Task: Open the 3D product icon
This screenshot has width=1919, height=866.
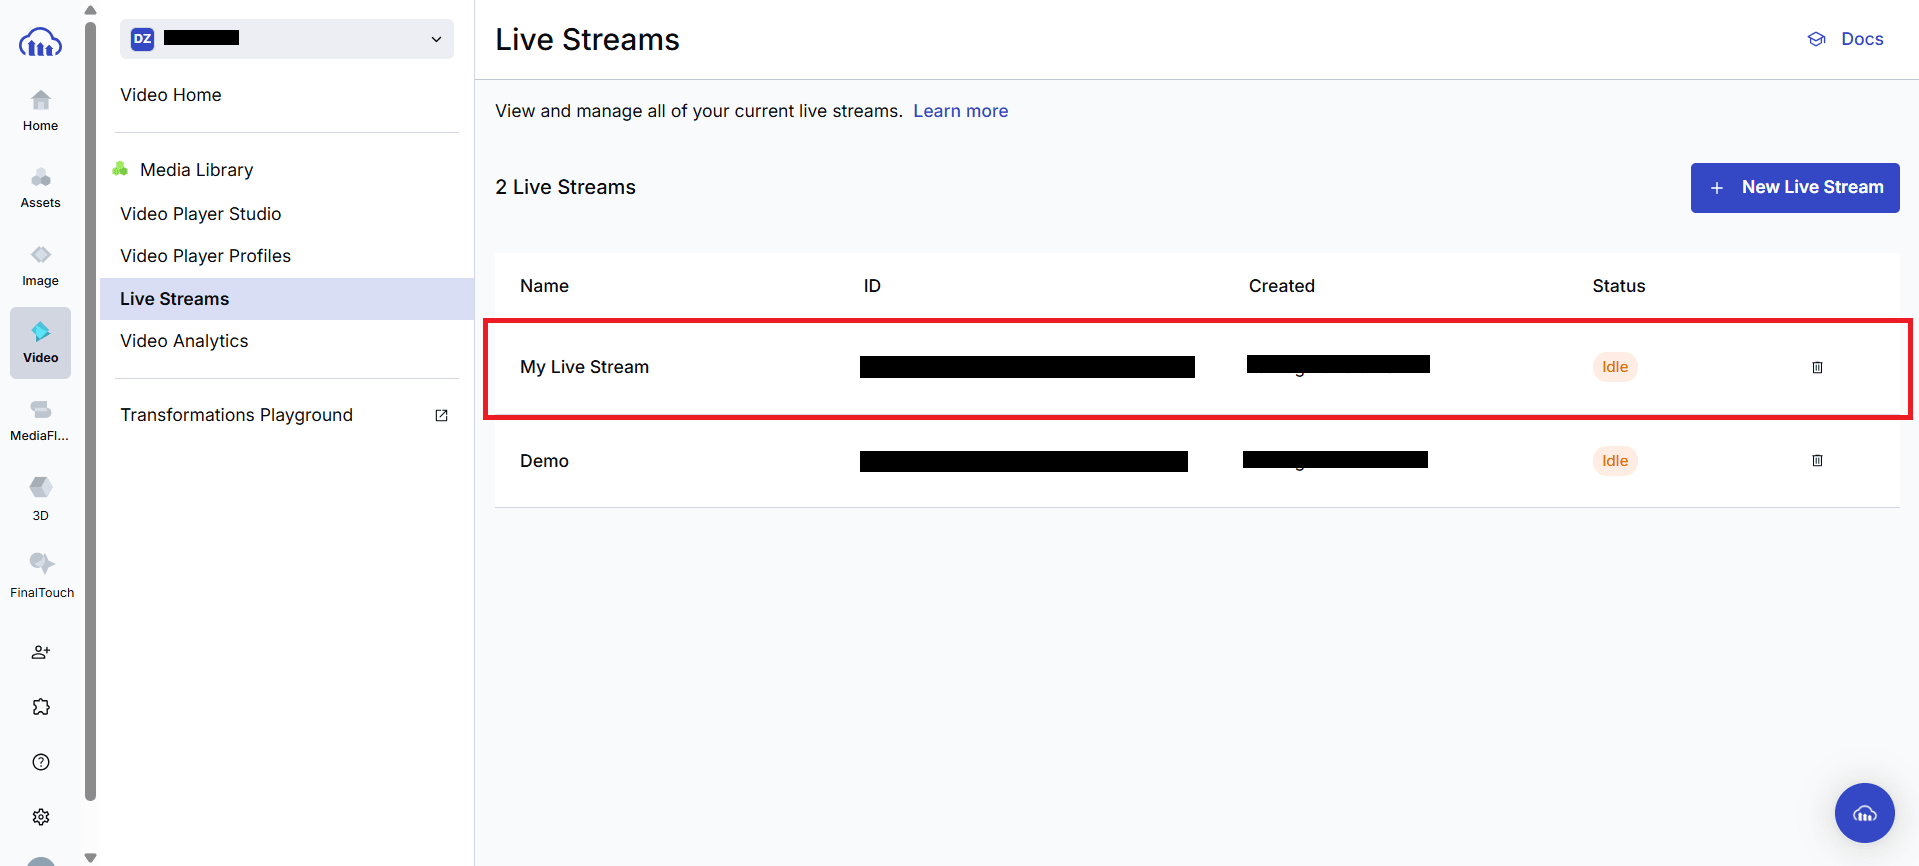Action: (40, 498)
